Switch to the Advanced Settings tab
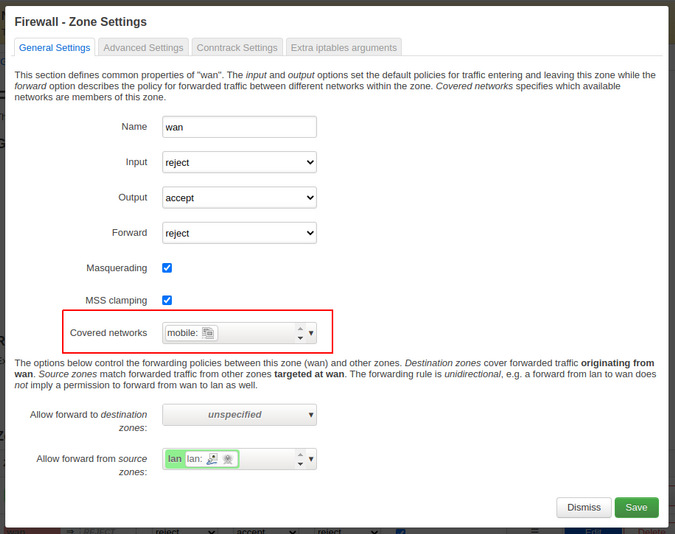 143,47
